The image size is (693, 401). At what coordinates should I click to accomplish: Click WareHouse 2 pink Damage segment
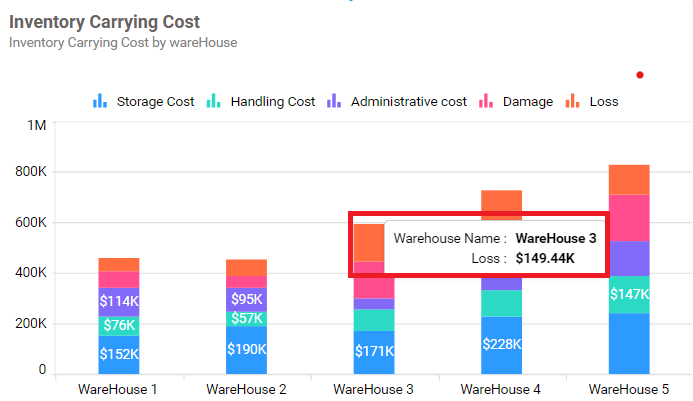coord(246,282)
